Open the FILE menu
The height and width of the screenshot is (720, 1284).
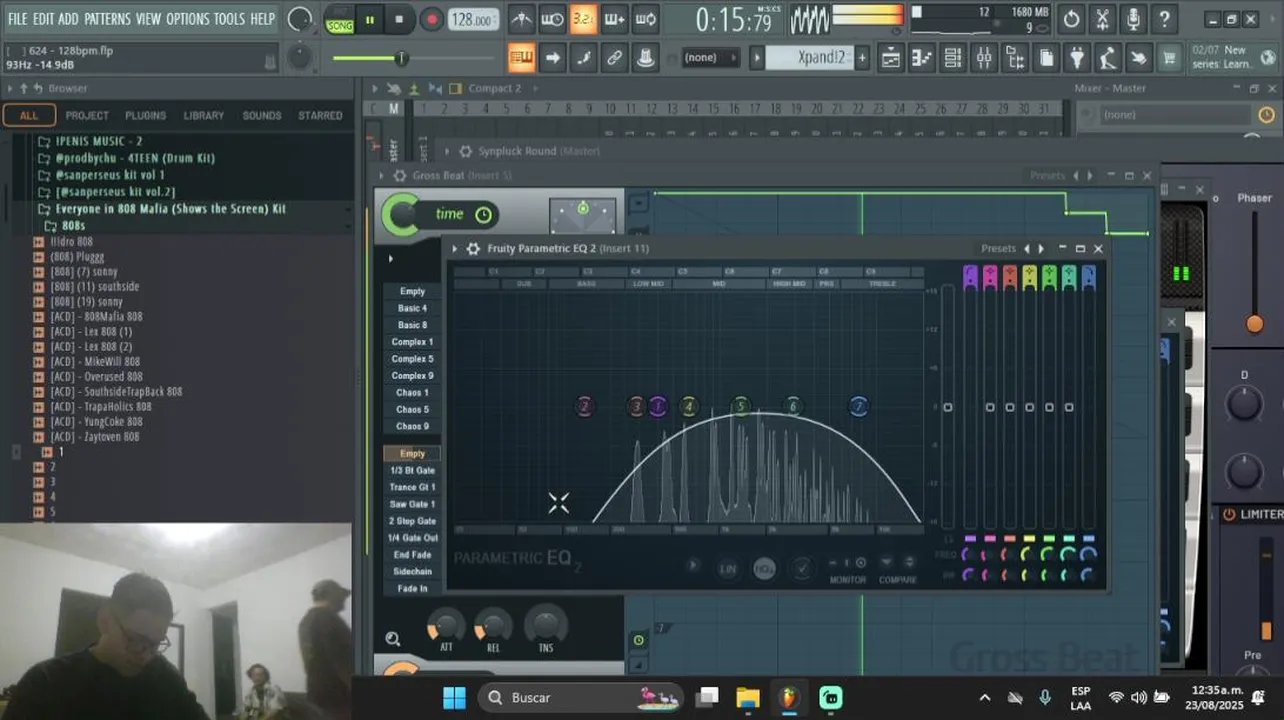click(17, 19)
